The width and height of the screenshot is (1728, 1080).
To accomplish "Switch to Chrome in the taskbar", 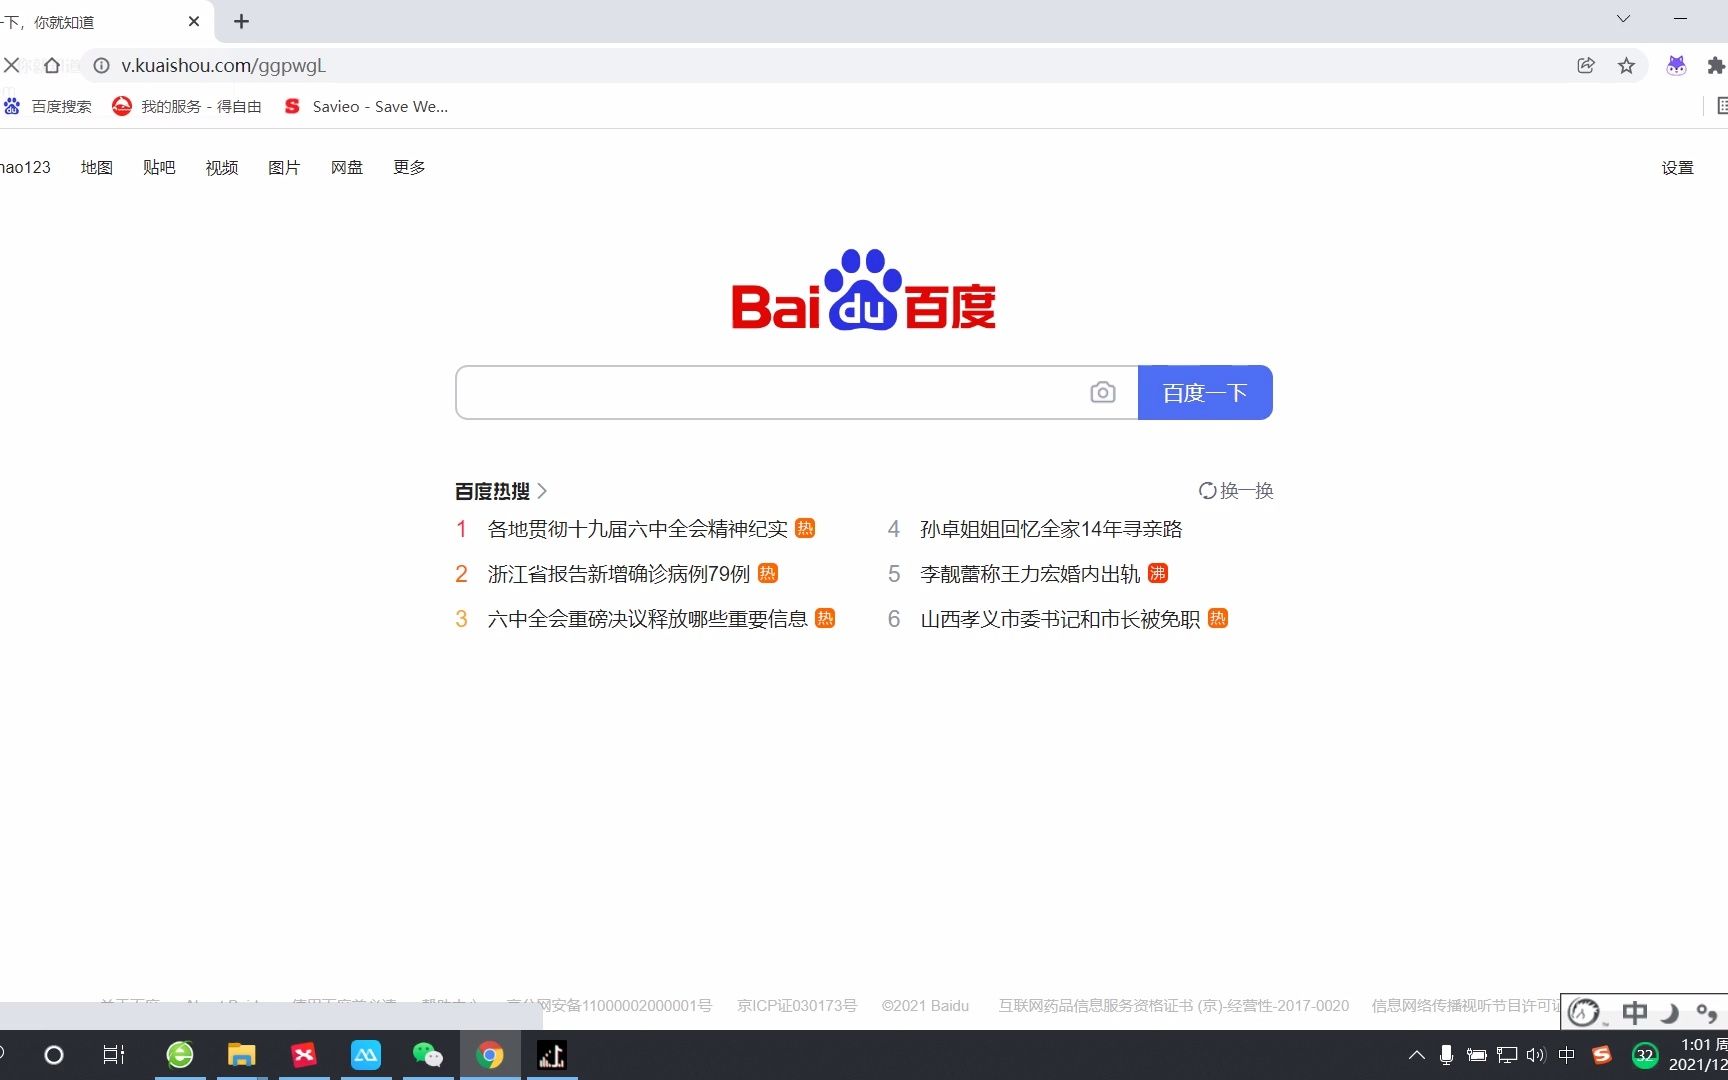I will (490, 1055).
